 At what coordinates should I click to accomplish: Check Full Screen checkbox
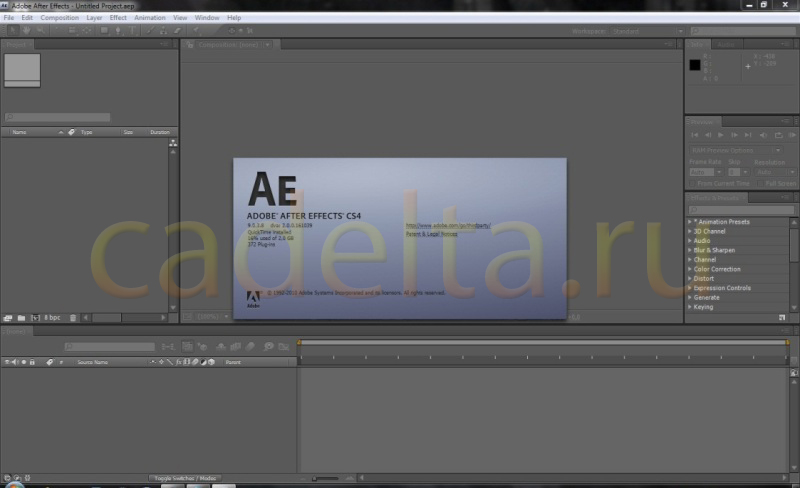[760, 183]
